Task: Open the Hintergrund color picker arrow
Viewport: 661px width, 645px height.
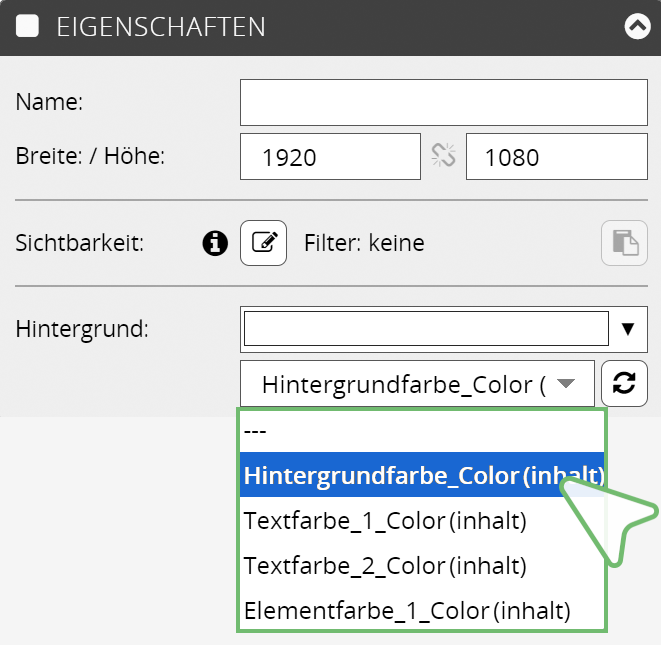Action: tap(628, 329)
